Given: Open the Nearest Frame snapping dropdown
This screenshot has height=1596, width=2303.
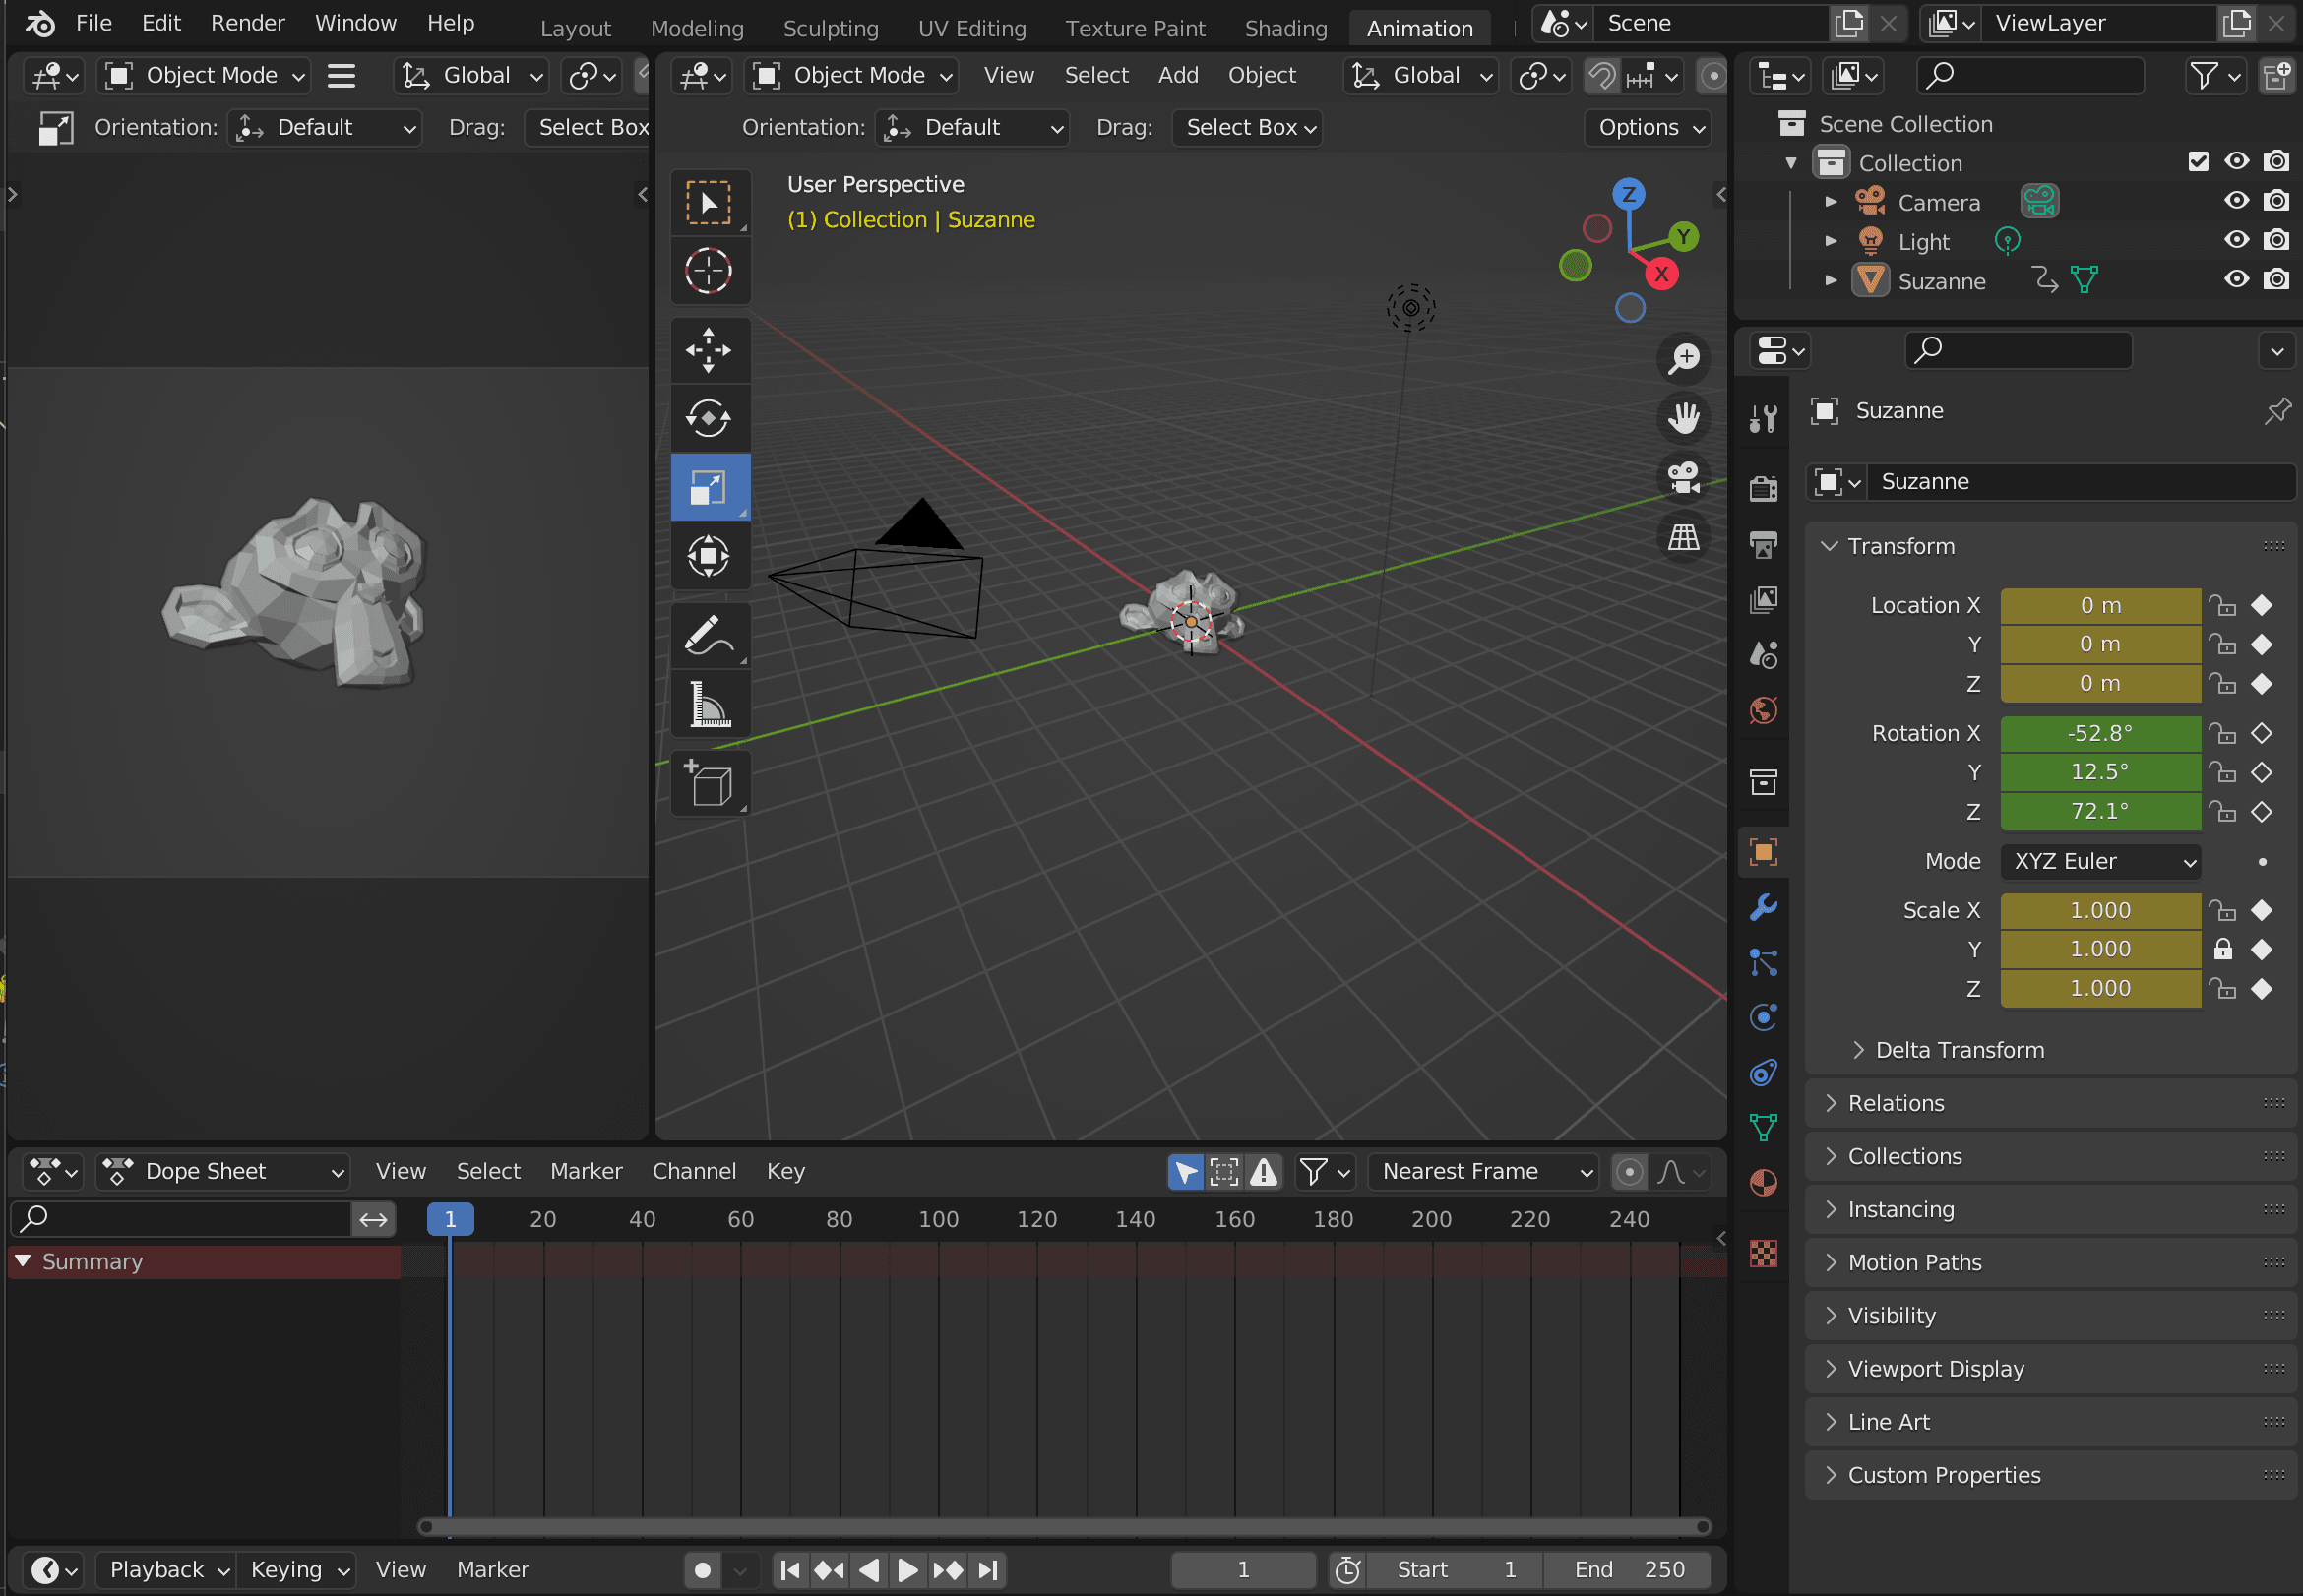Looking at the screenshot, I should (1484, 1172).
